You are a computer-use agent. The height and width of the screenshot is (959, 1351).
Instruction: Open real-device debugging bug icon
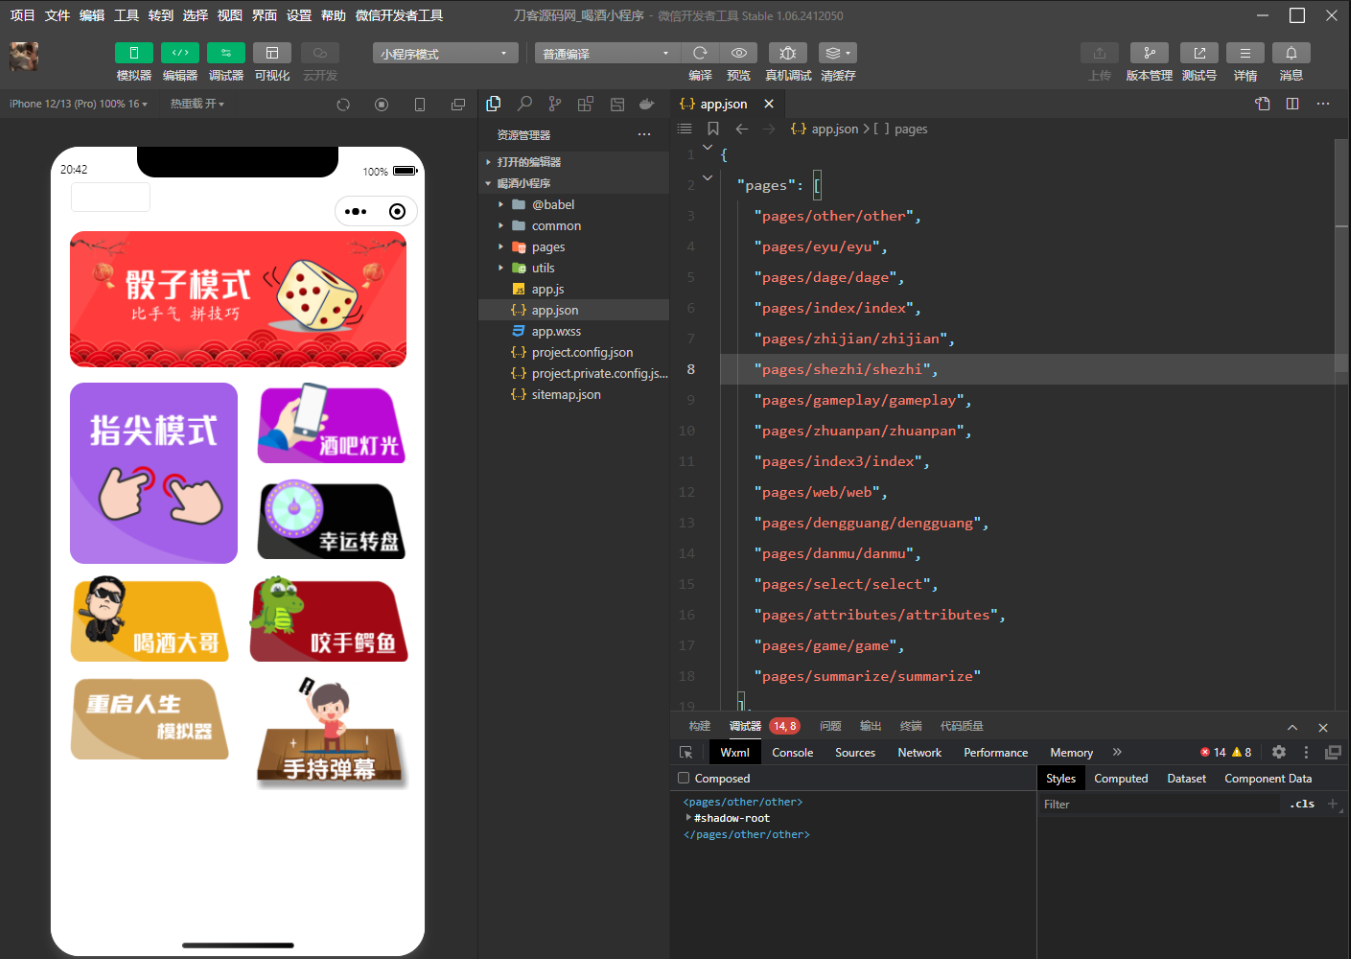tap(788, 53)
